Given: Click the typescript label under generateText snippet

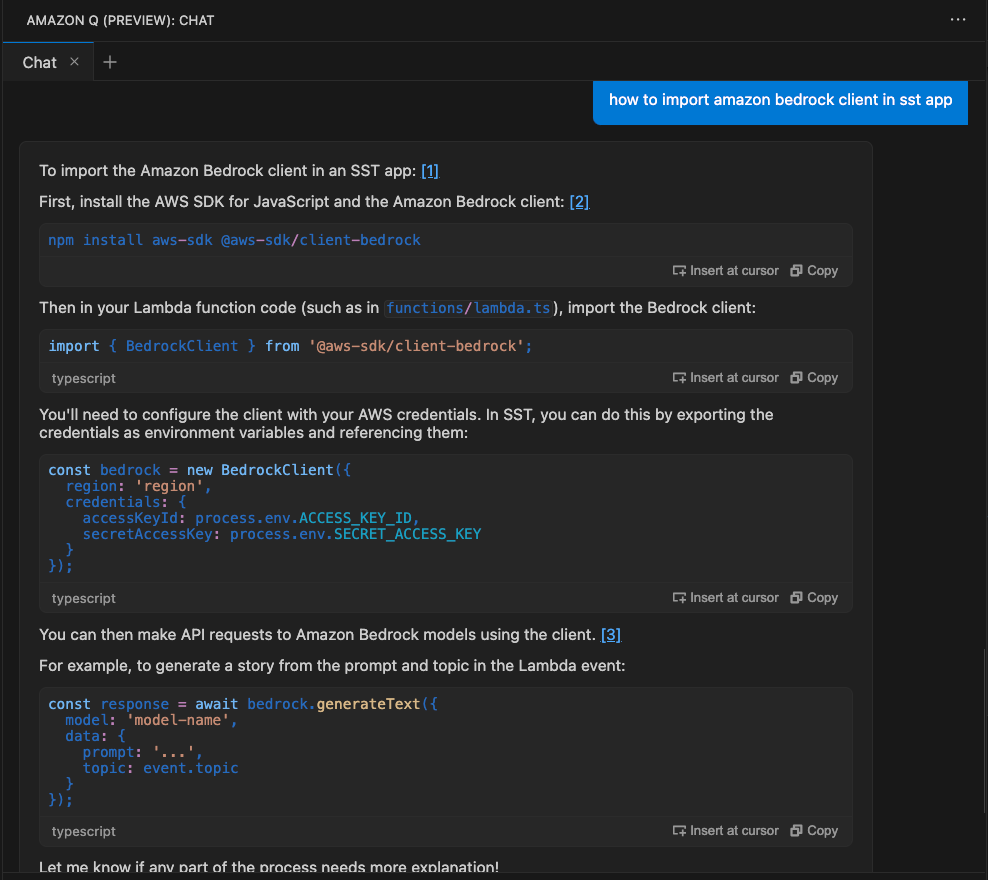Looking at the screenshot, I should click(x=83, y=831).
